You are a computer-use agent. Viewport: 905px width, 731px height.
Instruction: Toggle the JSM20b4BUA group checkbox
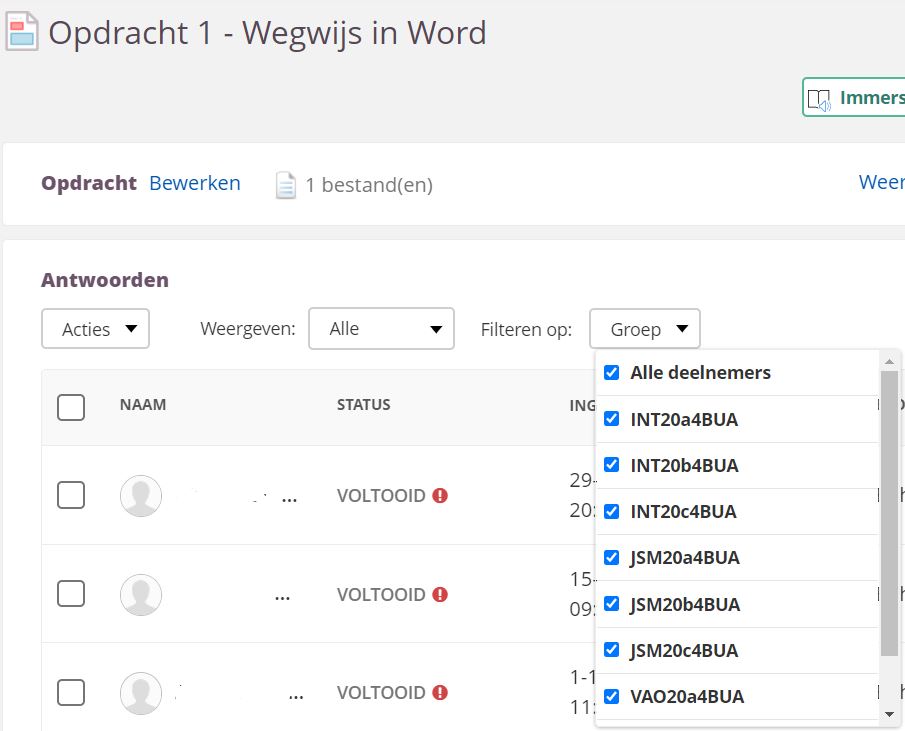coord(612,604)
